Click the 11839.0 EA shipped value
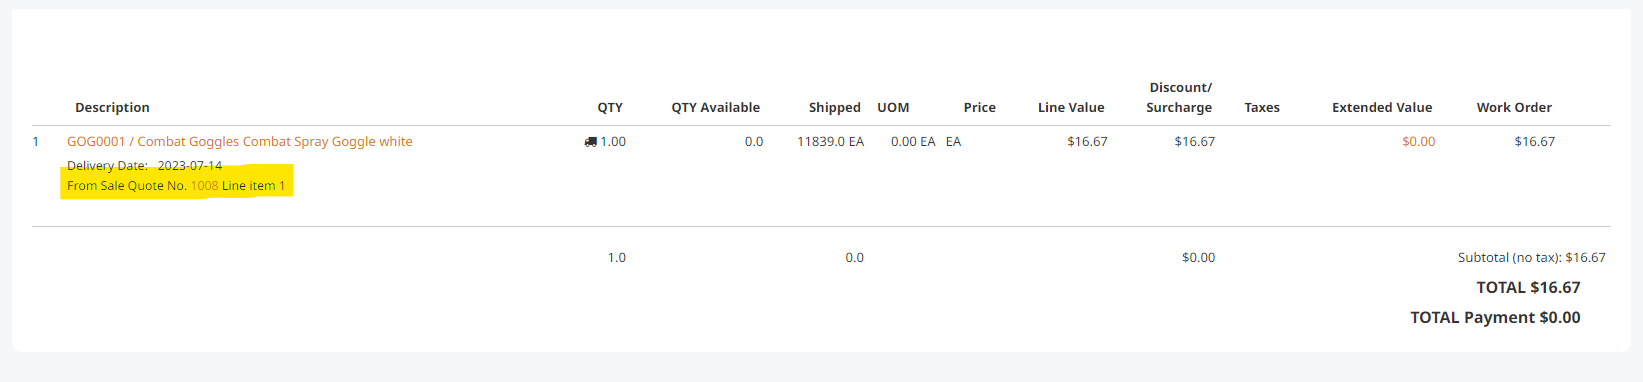The height and width of the screenshot is (382, 1643). point(830,142)
